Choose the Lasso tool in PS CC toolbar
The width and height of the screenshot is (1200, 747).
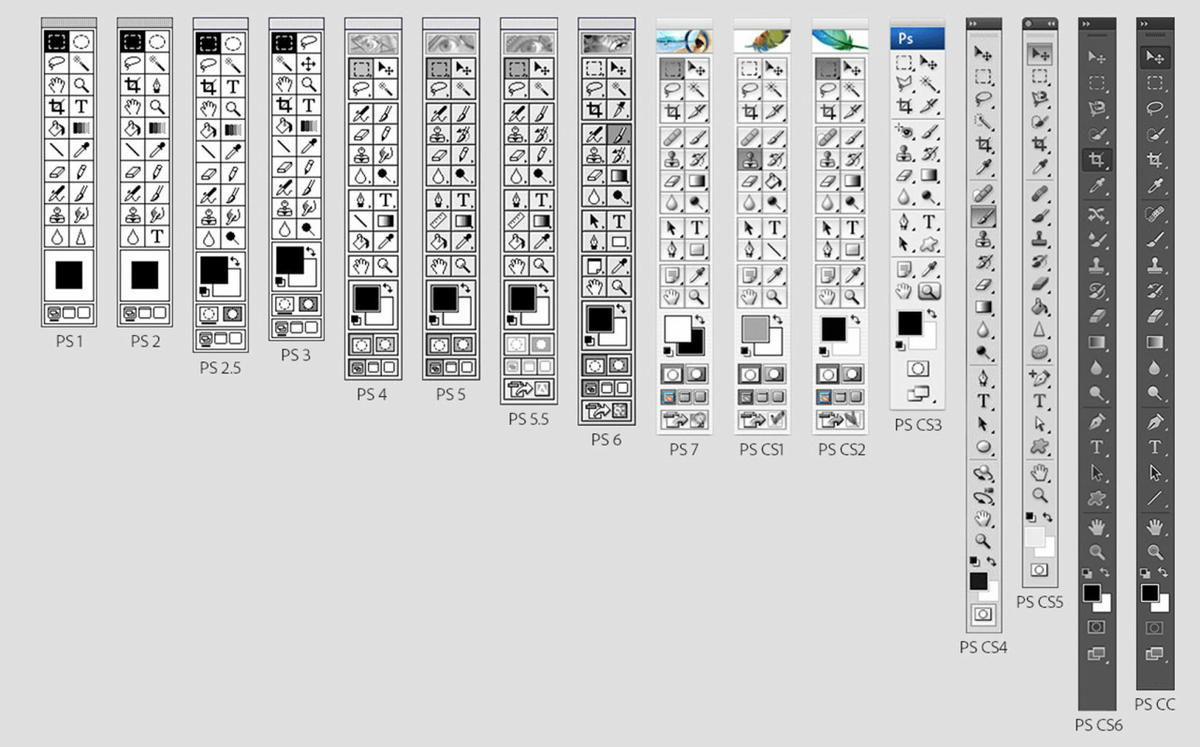coord(1155,109)
